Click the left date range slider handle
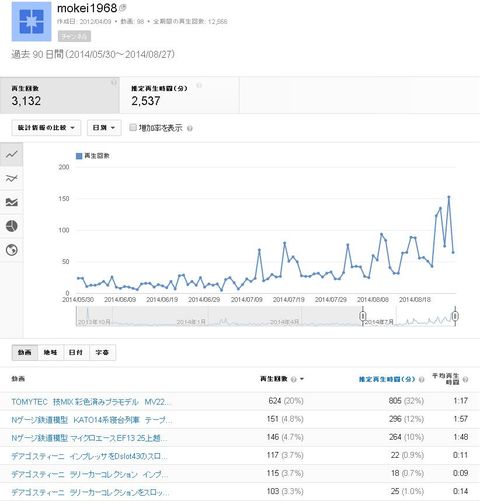The width and height of the screenshot is (480, 501). pyautogui.click(x=363, y=316)
